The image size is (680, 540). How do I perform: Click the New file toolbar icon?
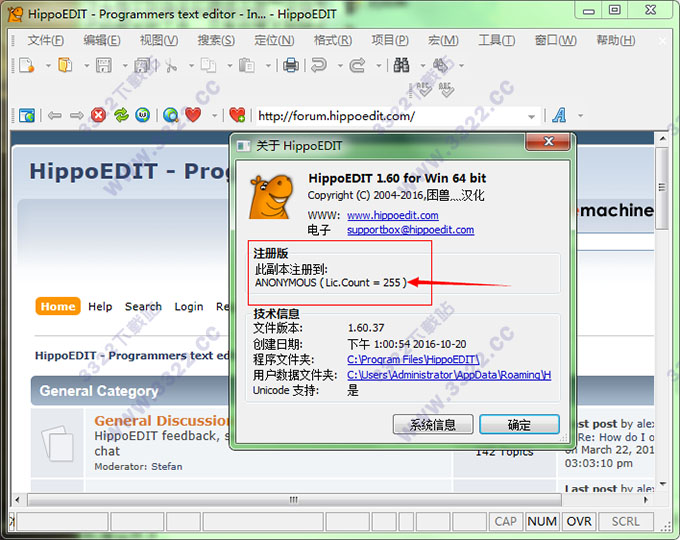26,65
